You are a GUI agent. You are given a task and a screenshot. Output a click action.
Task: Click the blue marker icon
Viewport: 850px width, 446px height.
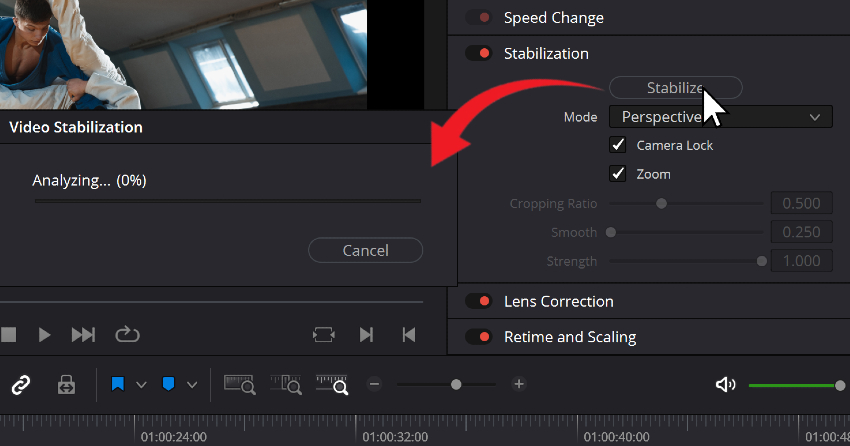click(169, 384)
